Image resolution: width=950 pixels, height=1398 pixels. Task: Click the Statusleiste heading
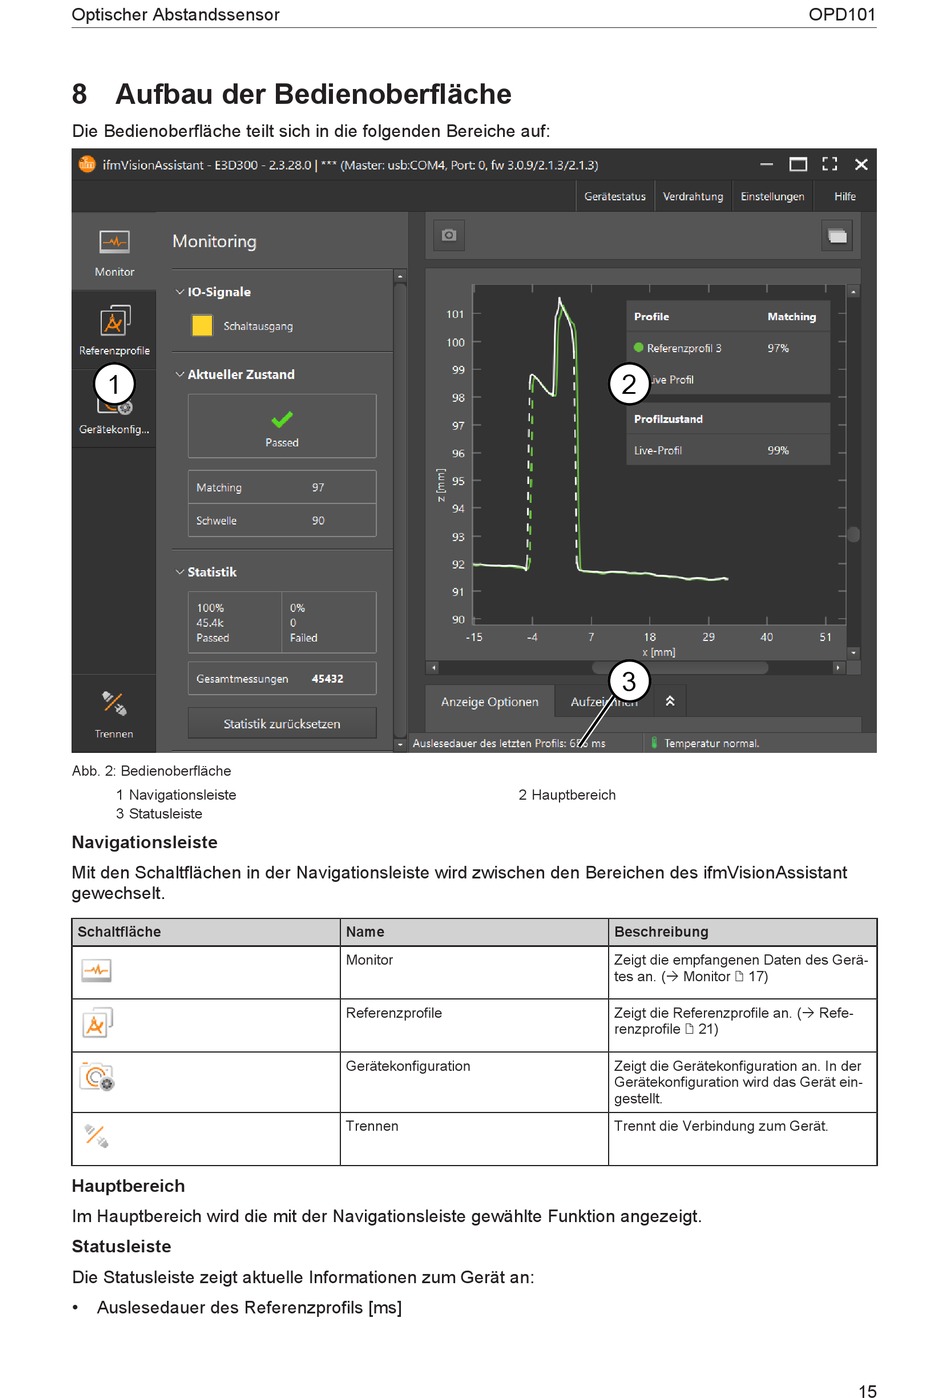click(122, 1246)
